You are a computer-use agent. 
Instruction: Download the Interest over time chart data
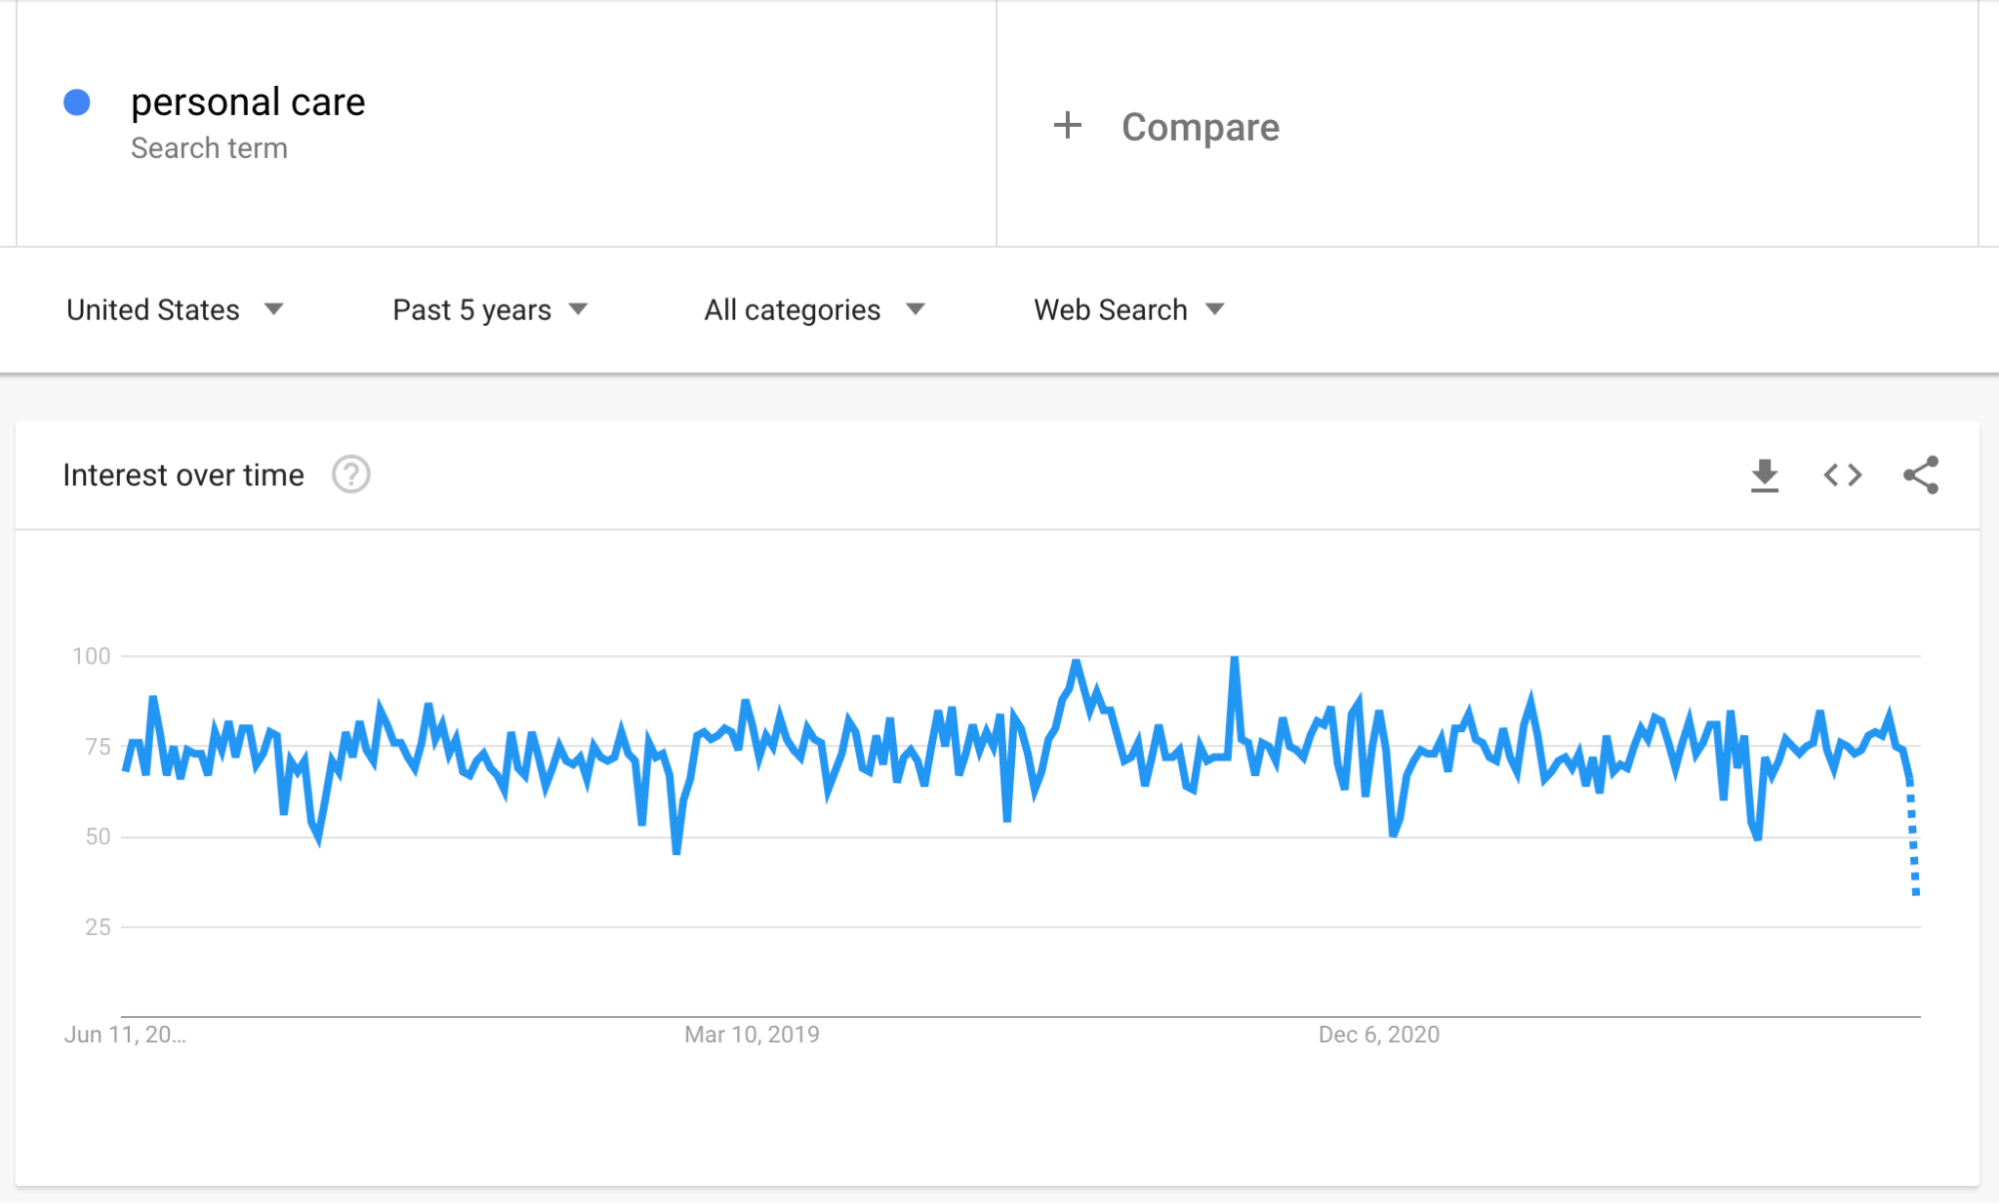[x=1764, y=475]
